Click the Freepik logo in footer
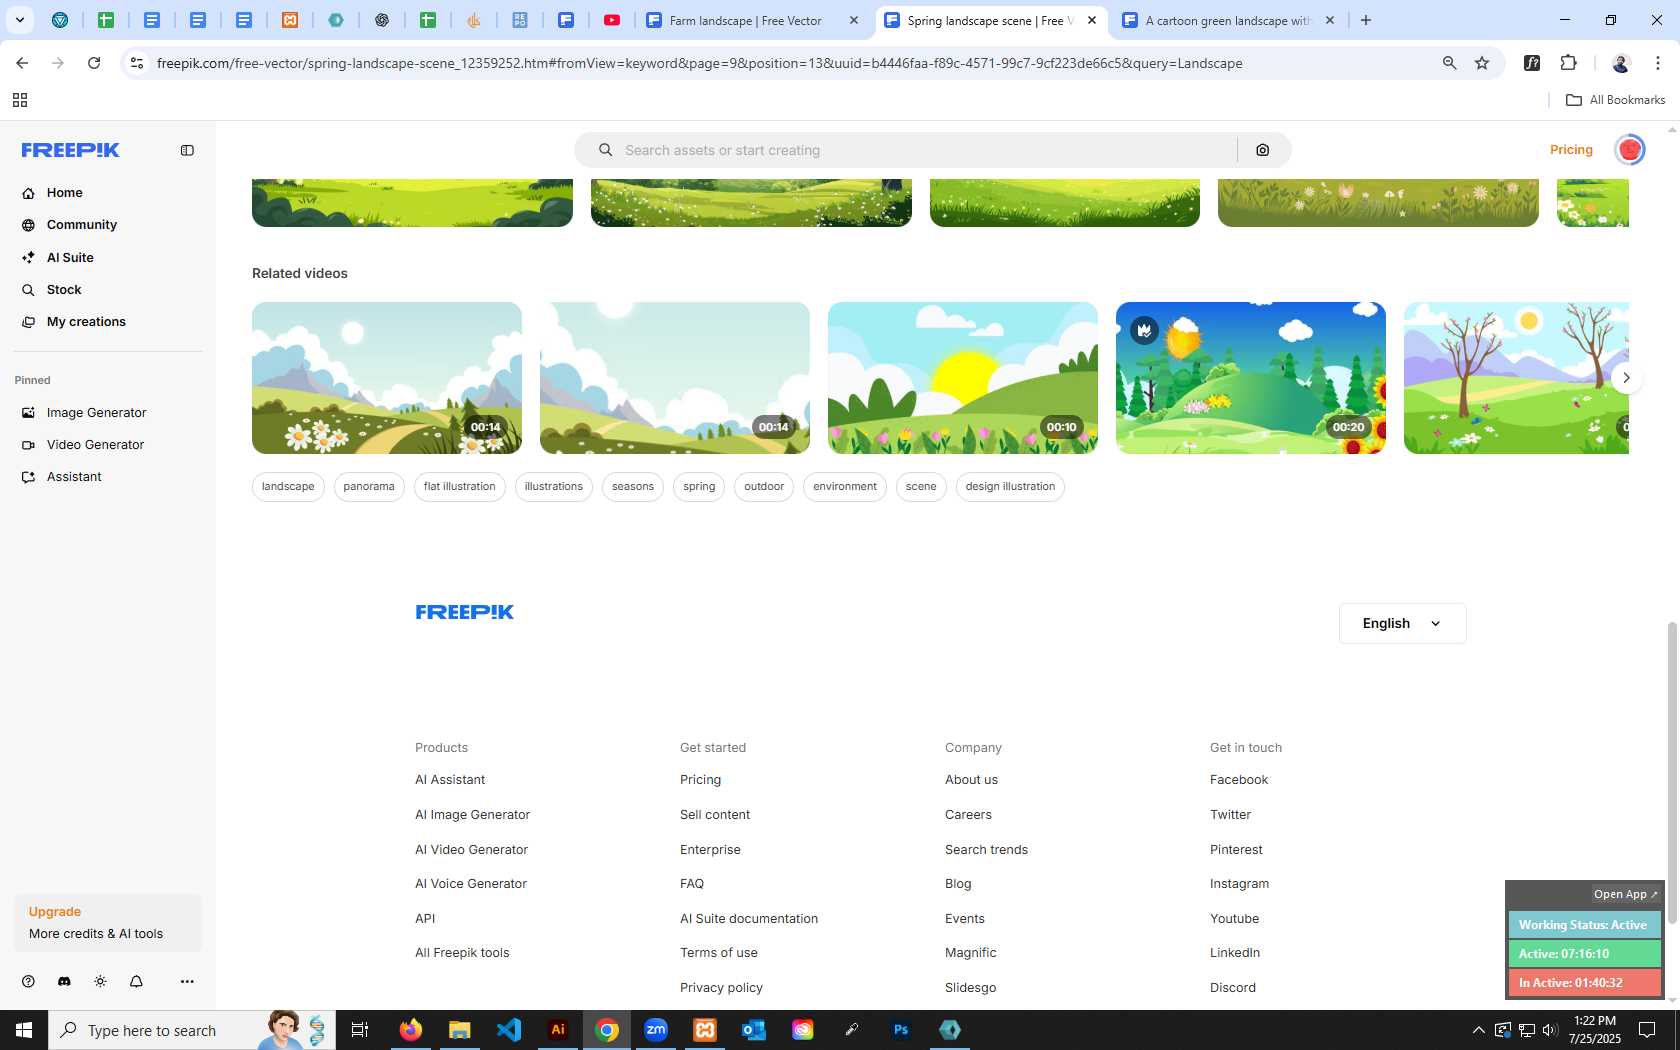This screenshot has width=1680, height=1050. tap(465, 612)
